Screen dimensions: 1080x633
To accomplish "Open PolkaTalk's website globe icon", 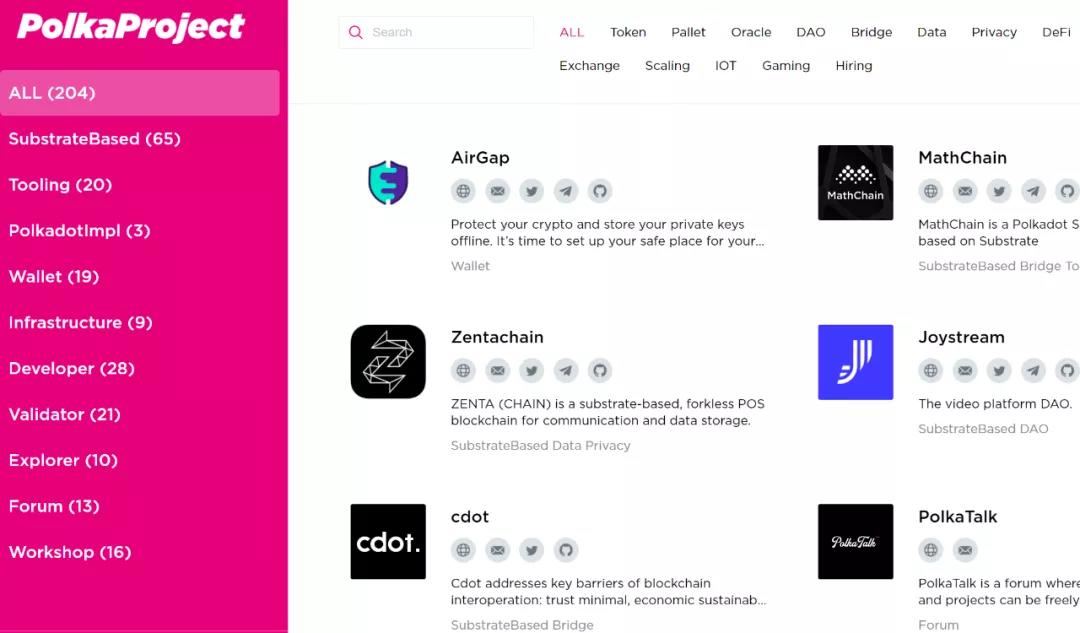I will 931,550.
